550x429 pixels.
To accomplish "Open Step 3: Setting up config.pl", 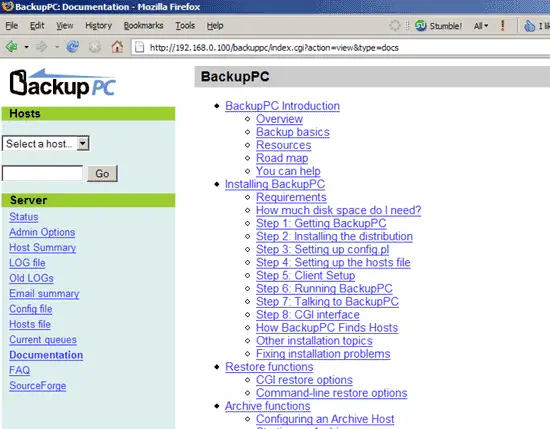I will coord(322,249).
